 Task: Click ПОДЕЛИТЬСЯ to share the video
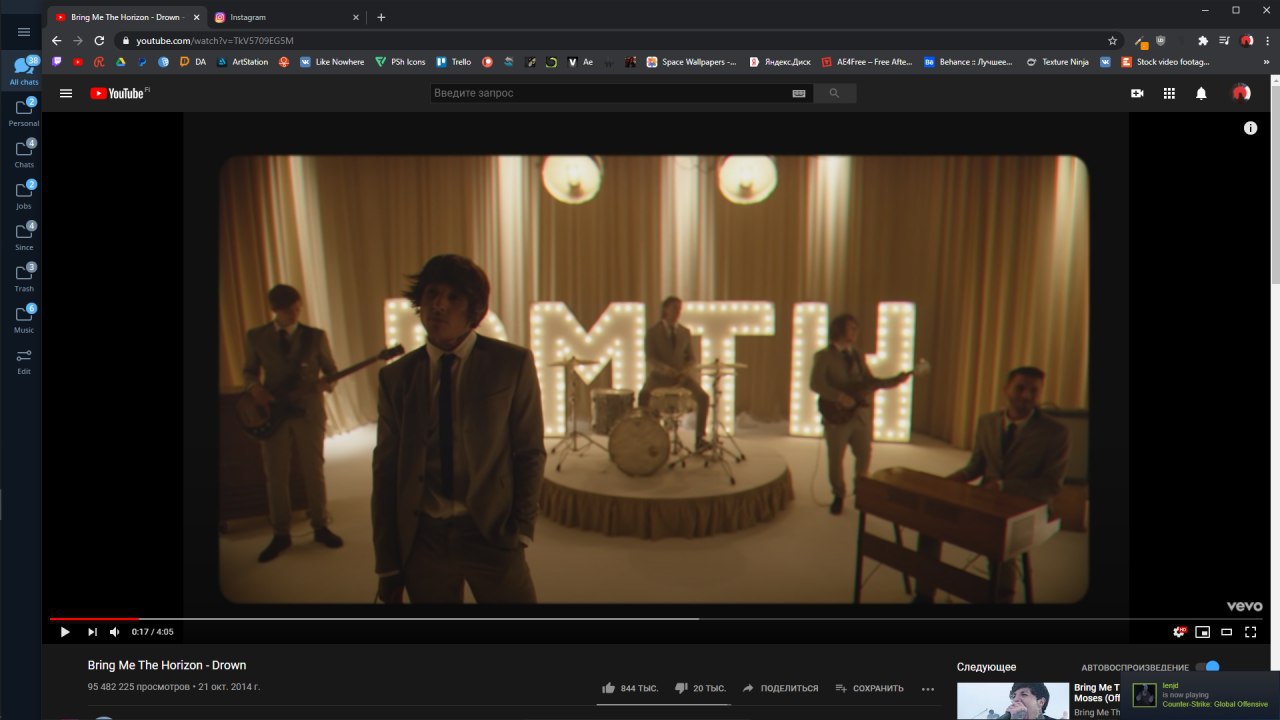pos(780,688)
